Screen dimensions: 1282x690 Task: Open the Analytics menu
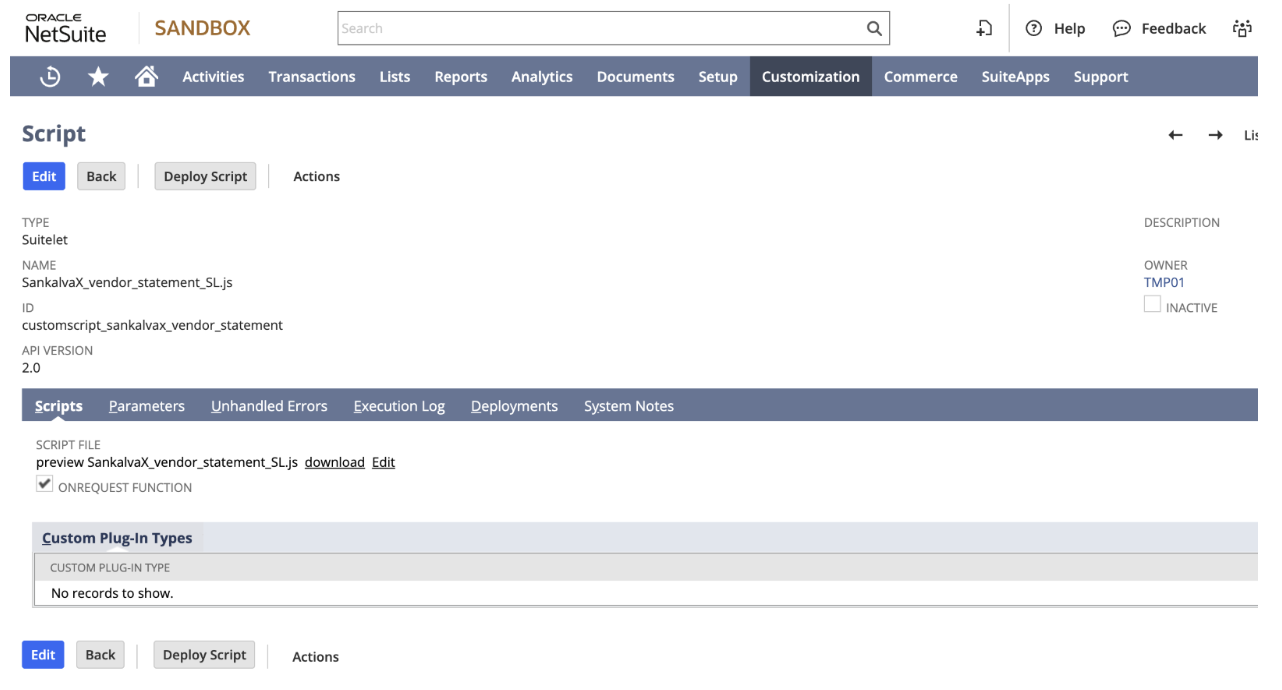[x=542, y=77]
